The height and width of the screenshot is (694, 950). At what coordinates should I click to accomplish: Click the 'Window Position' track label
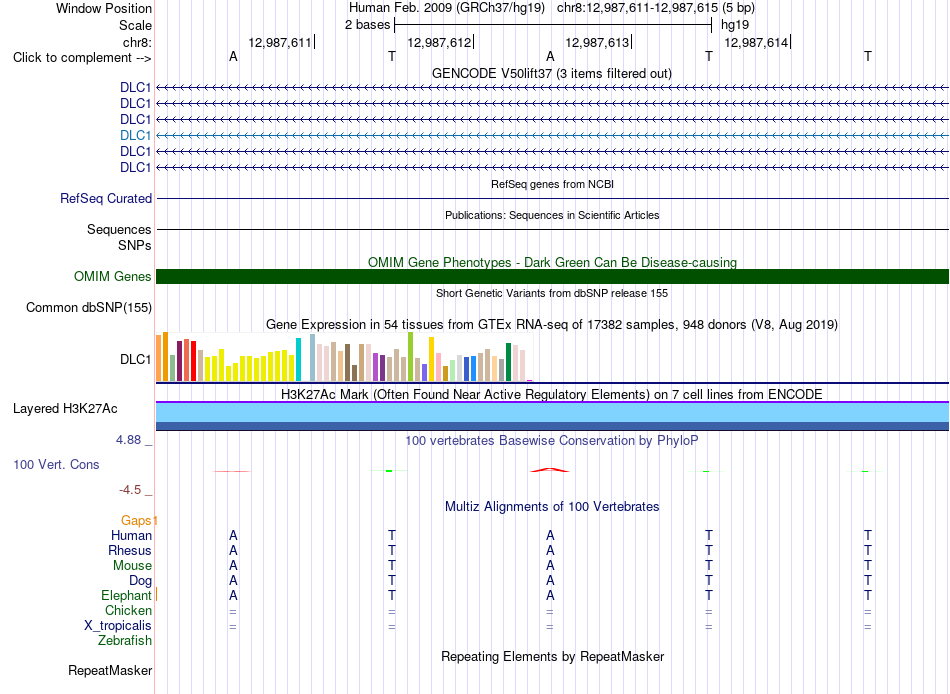(104, 8)
